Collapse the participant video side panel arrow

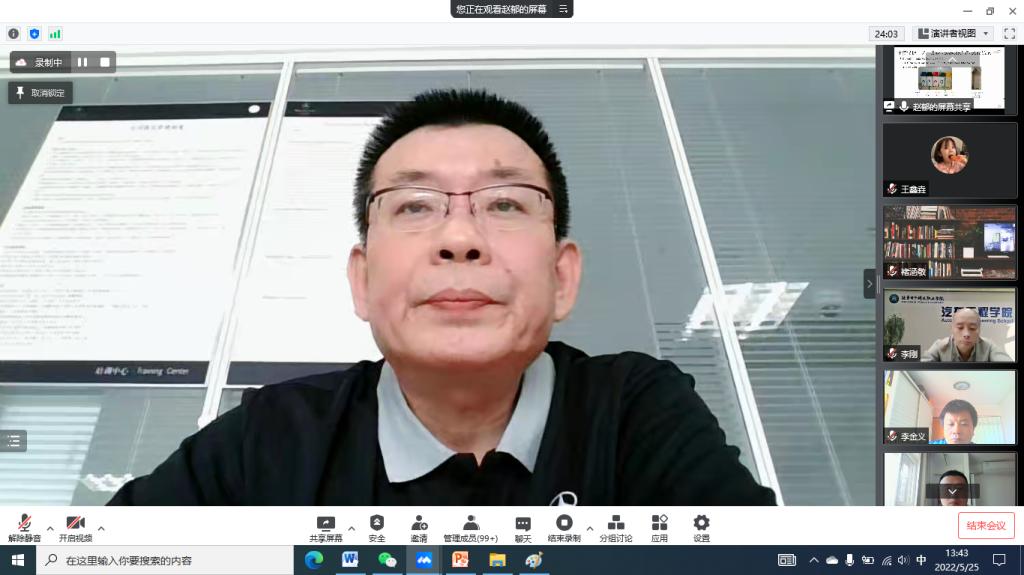(869, 284)
